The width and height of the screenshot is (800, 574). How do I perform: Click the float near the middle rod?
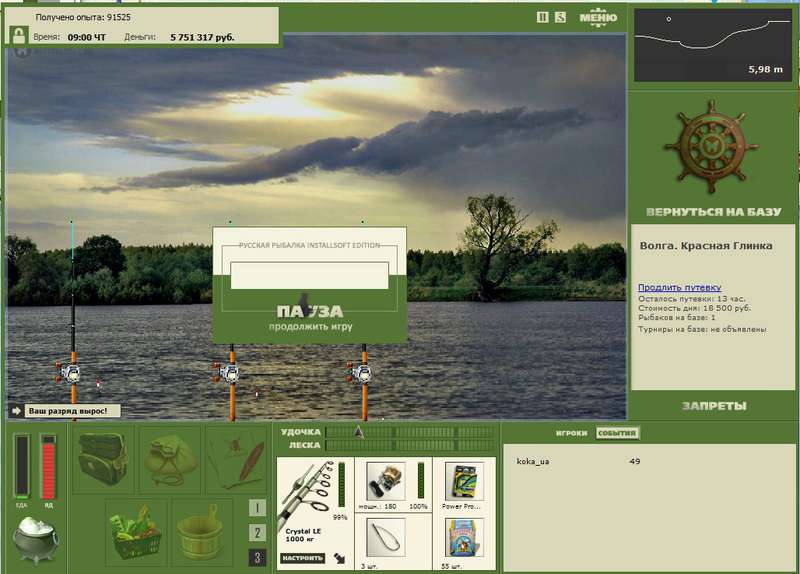(x=257, y=393)
